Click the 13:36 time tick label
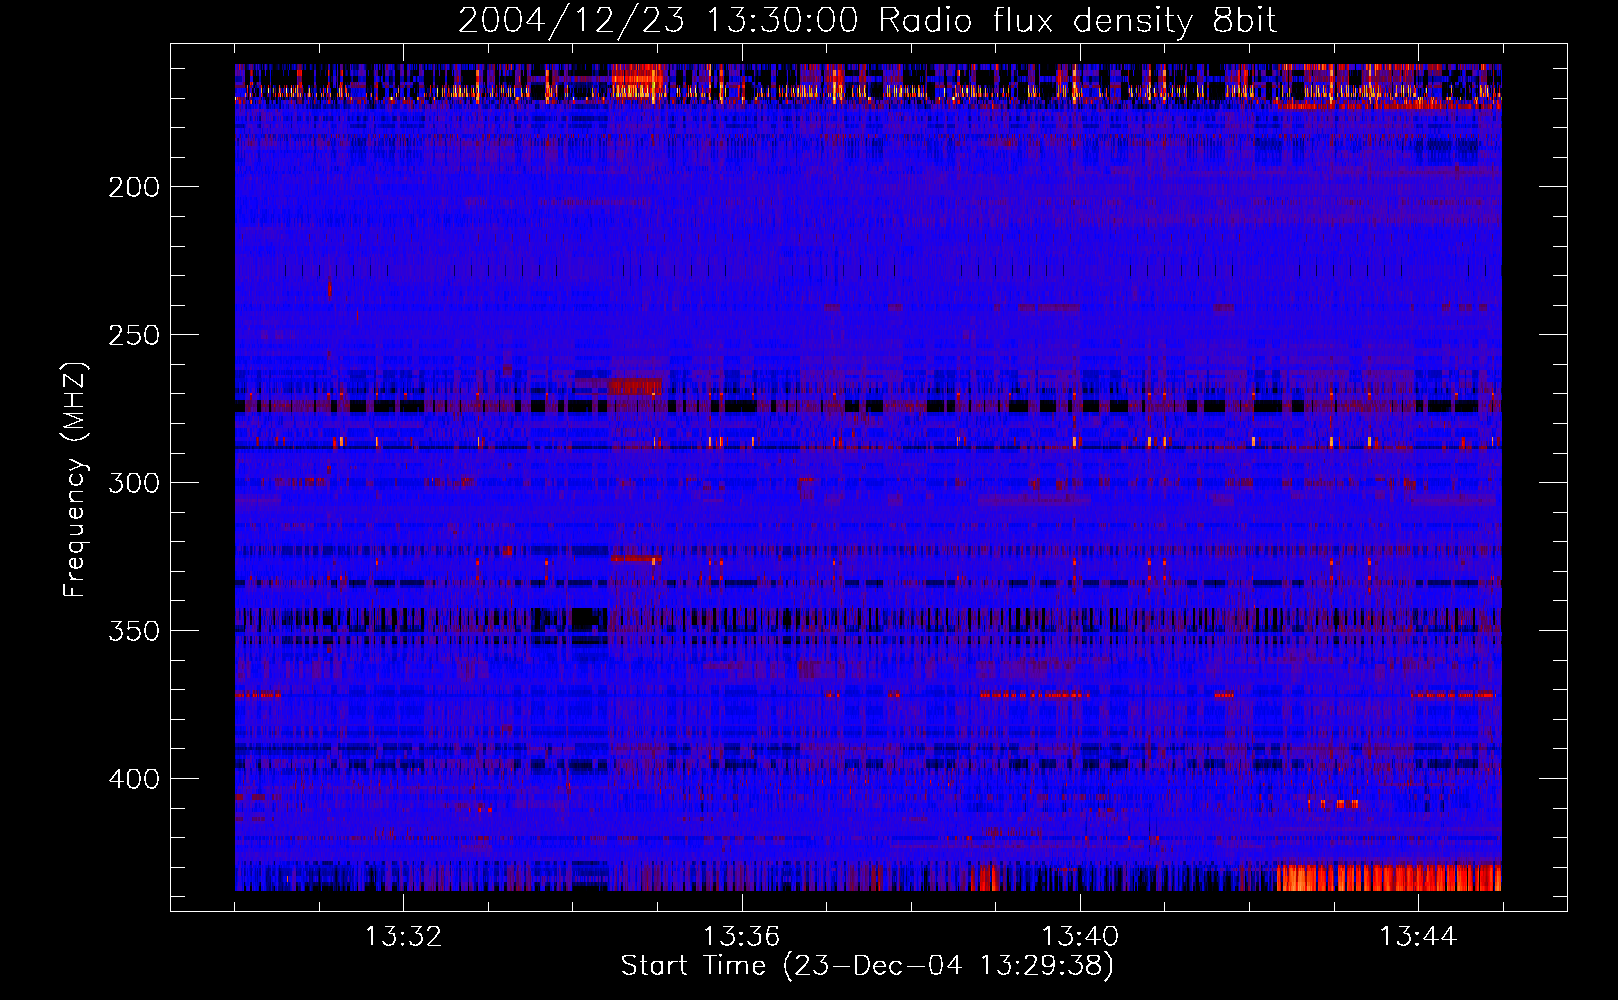This screenshot has width=1618, height=1000. pyautogui.click(x=741, y=937)
